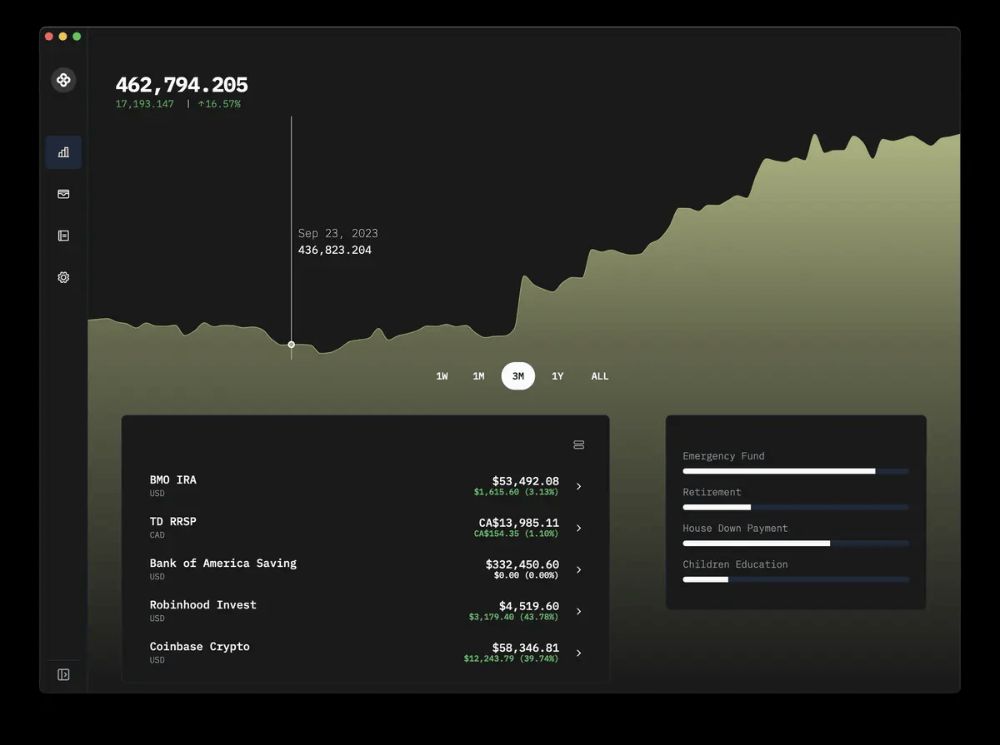Open the settings gear icon
The image size is (1000, 745).
[63, 277]
